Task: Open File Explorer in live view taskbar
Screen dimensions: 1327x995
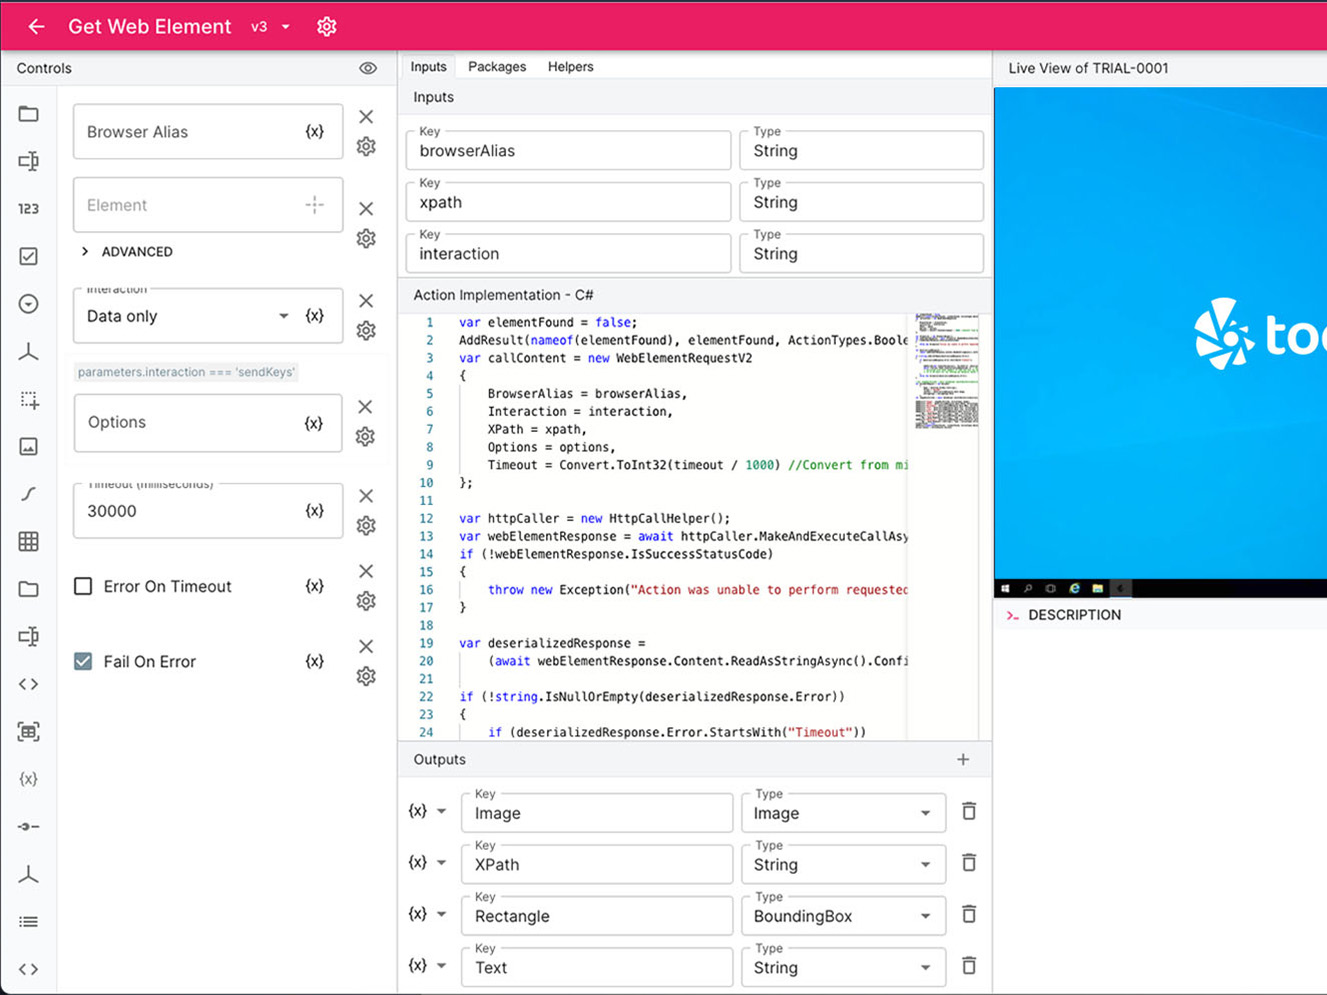Action: pyautogui.click(x=1097, y=588)
